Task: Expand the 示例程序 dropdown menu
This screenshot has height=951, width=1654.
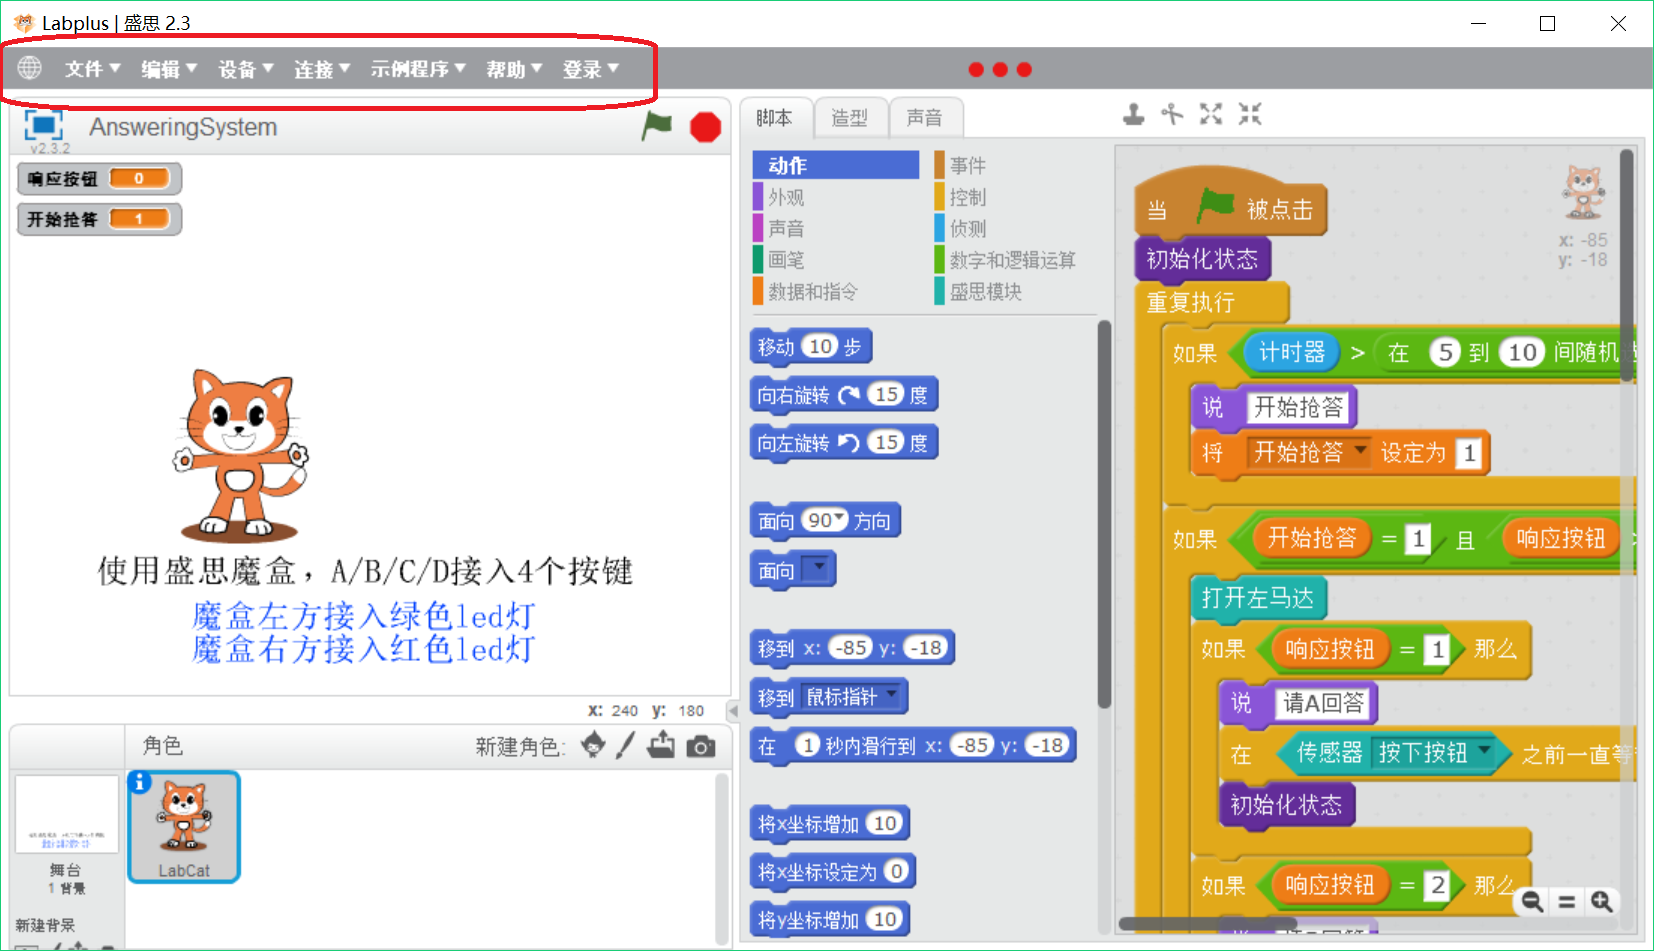Action: pos(418,69)
